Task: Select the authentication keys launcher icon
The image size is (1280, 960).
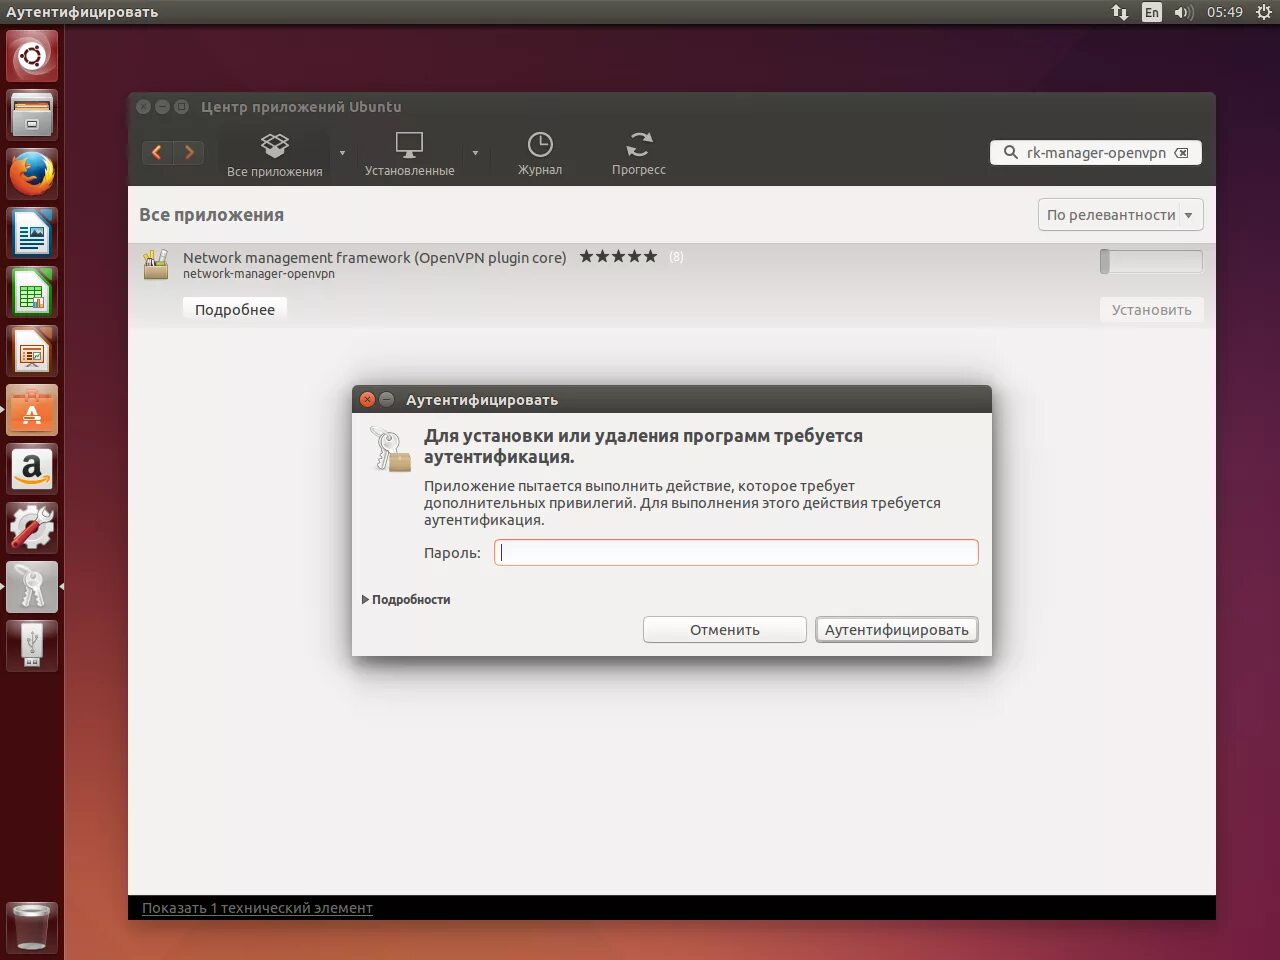Action: pos(32,587)
